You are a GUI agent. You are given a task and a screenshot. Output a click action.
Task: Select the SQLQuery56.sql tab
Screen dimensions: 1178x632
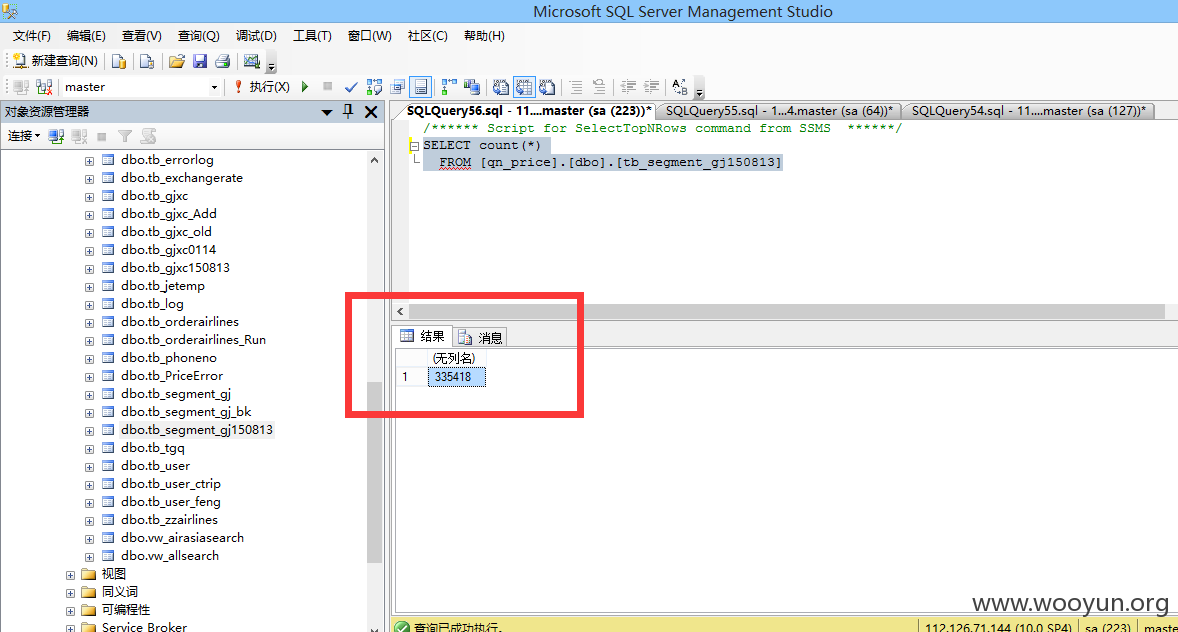coord(528,110)
